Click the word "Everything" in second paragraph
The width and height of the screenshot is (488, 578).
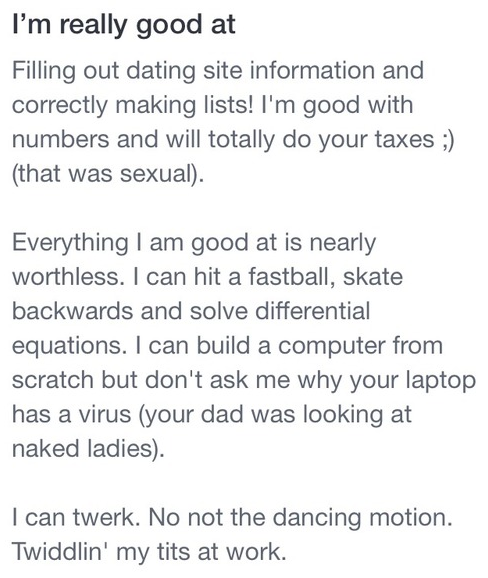[x=70, y=243]
